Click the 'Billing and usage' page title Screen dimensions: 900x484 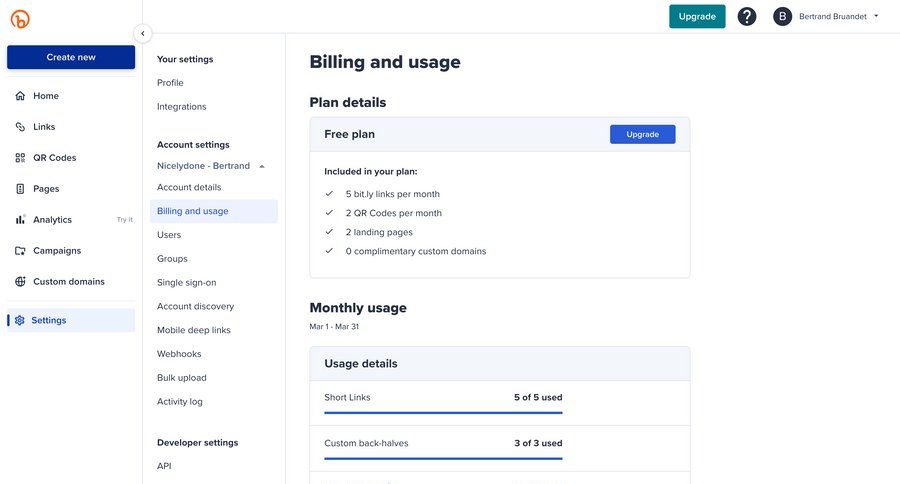point(385,62)
